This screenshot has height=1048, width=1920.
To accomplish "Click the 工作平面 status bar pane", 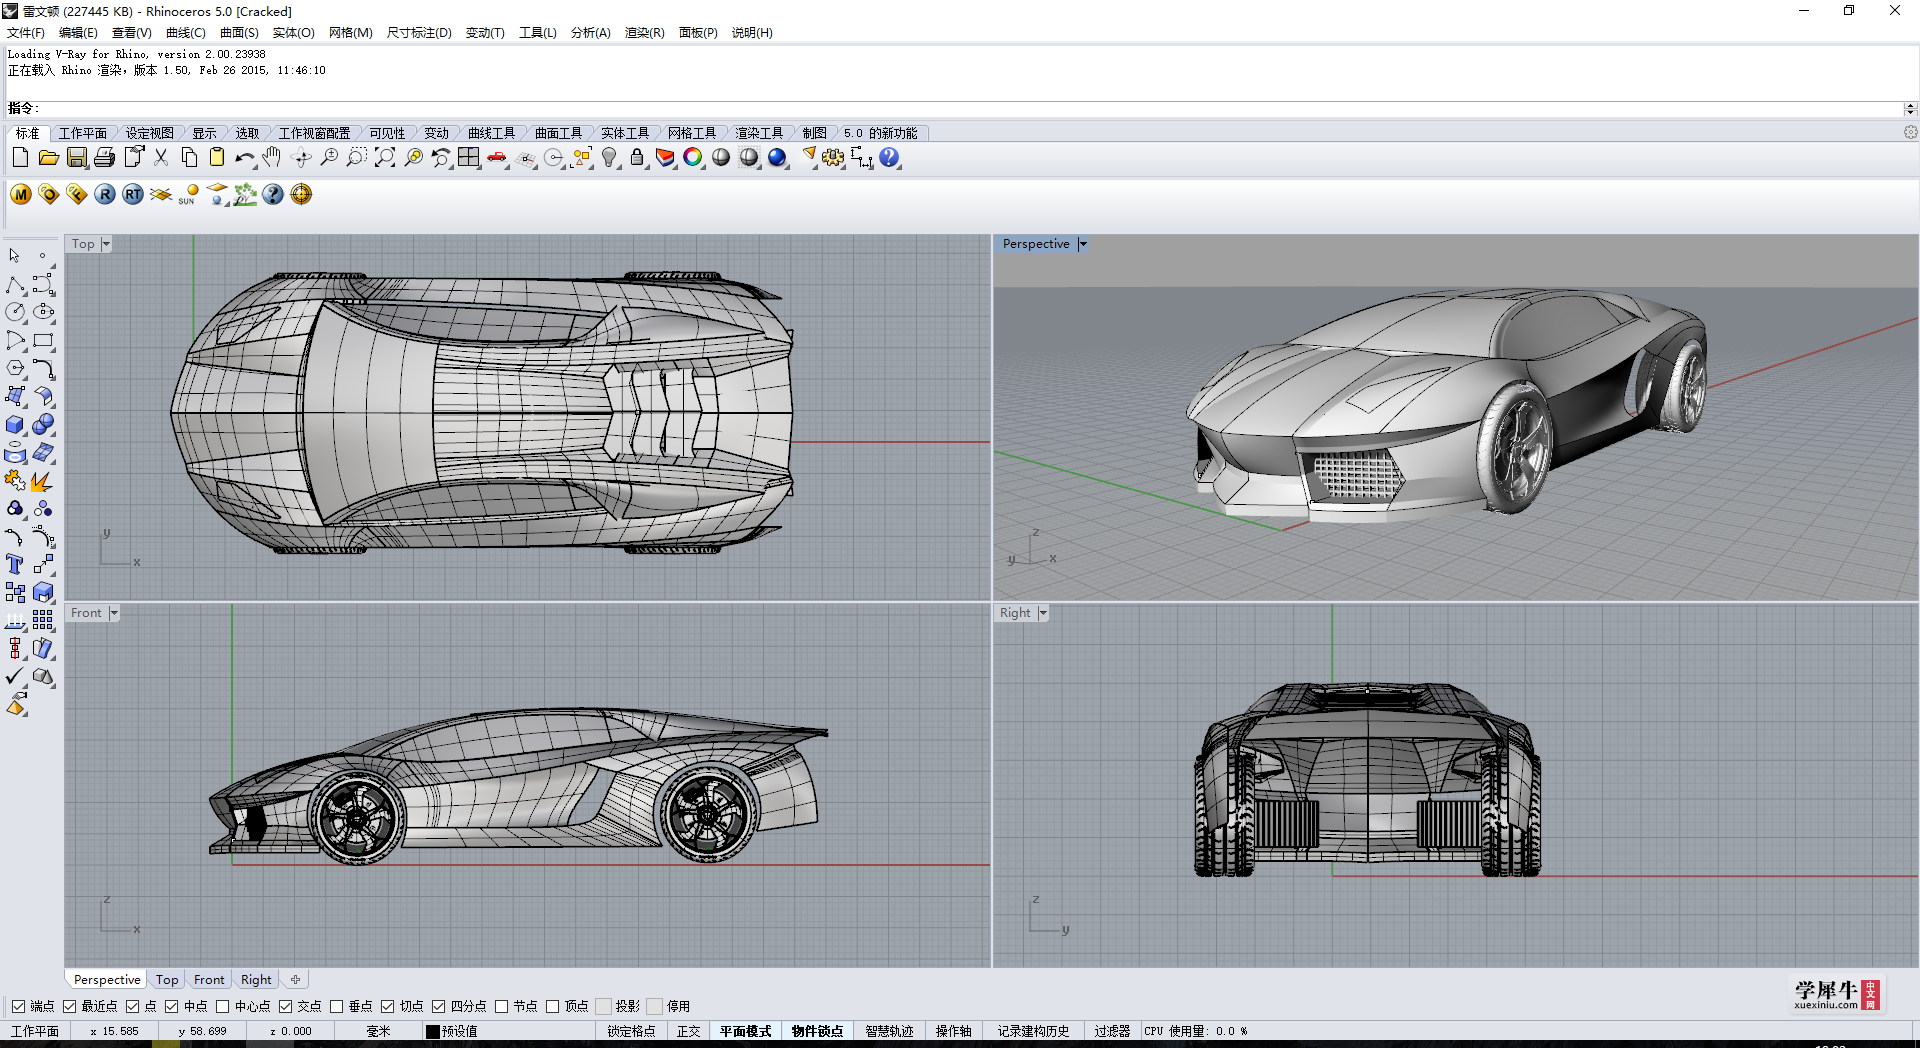I will point(35,1031).
